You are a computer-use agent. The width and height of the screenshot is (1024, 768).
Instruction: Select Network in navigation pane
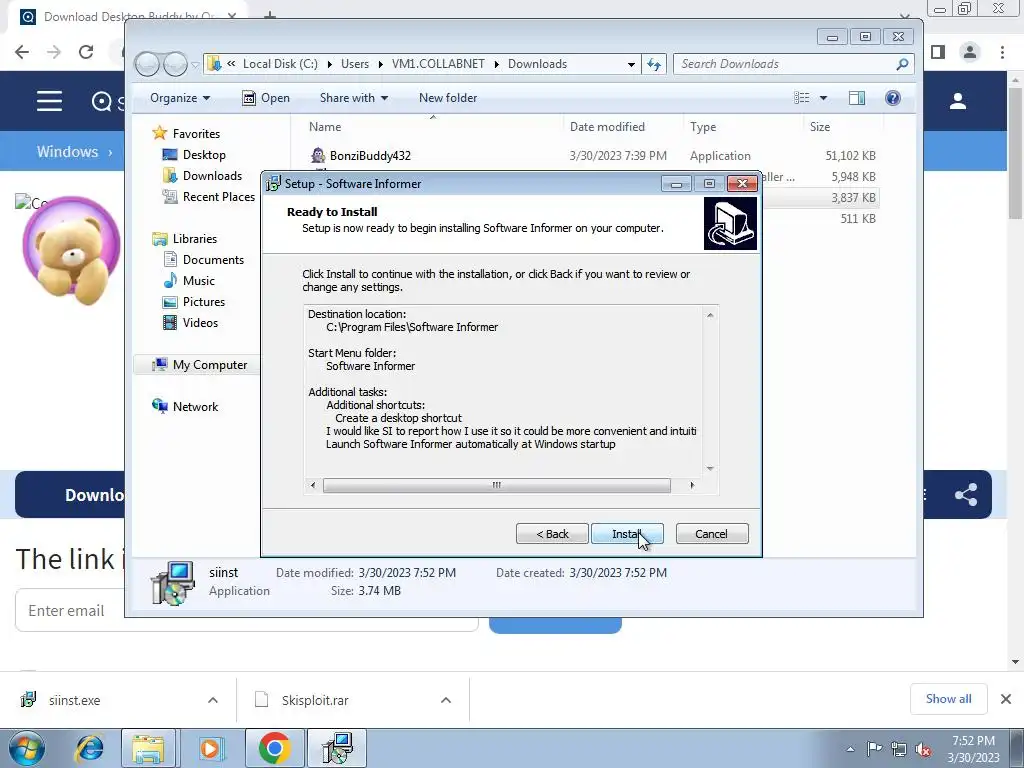pyautogui.click(x=195, y=407)
